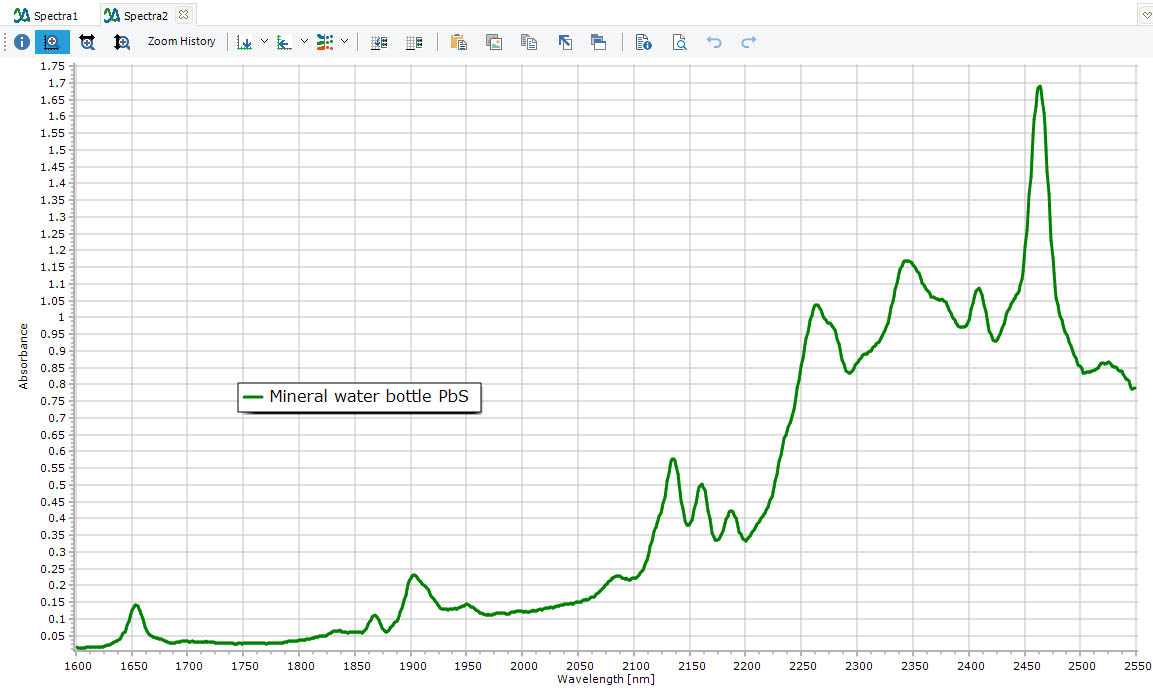Click the x-axis settings icon

(x=244, y=42)
